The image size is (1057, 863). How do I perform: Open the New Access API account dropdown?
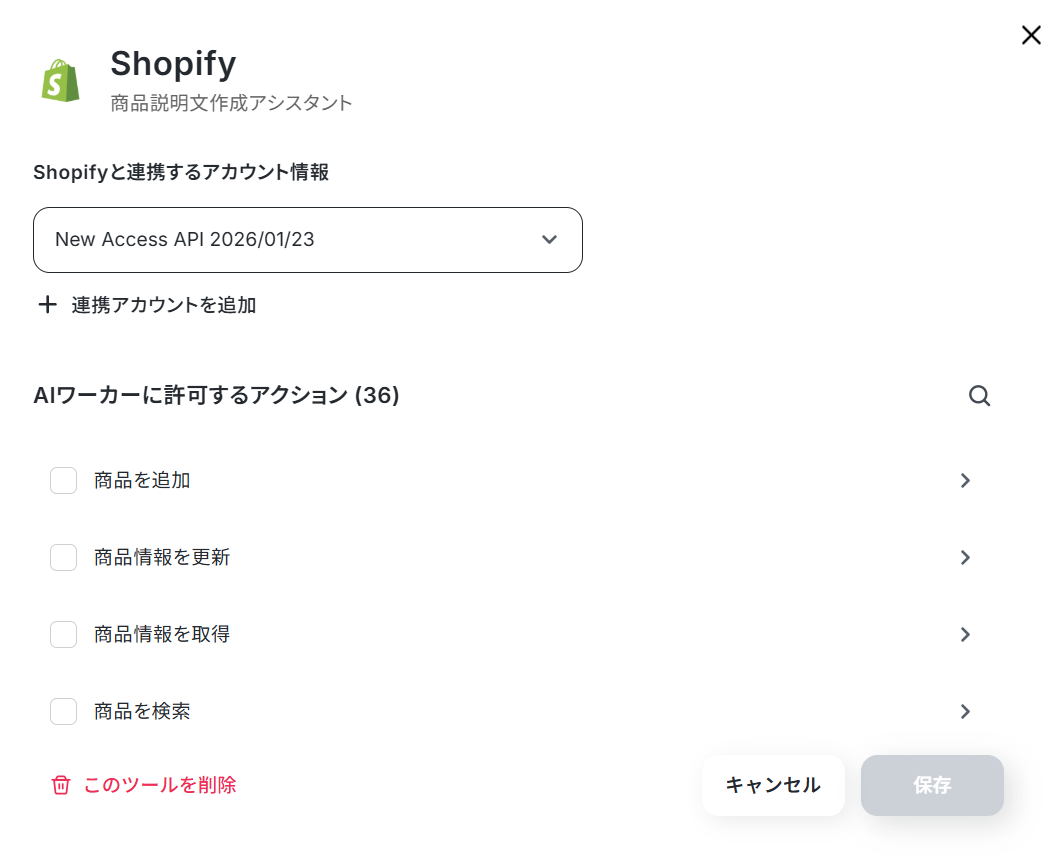pyautogui.click(x=308, y=240)
